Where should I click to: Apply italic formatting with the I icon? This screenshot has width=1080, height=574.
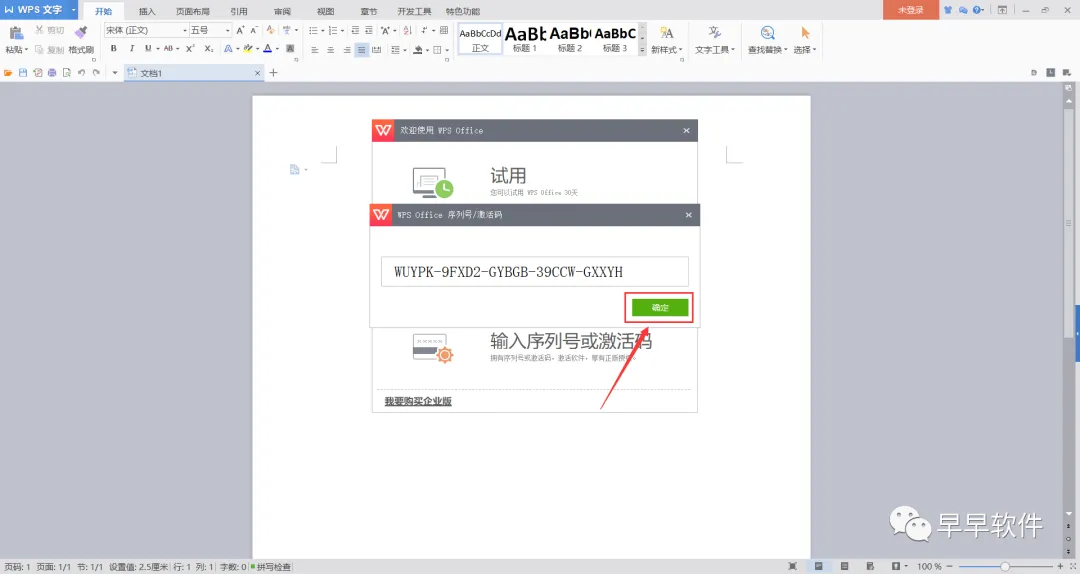pyautogui.click(x=132, y=49)
